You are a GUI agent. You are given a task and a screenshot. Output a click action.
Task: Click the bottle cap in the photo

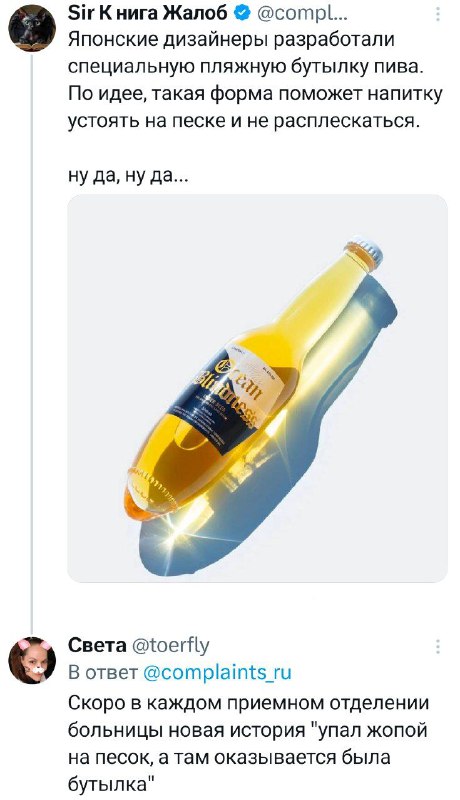pyautogui.click(x=365, y=255)
